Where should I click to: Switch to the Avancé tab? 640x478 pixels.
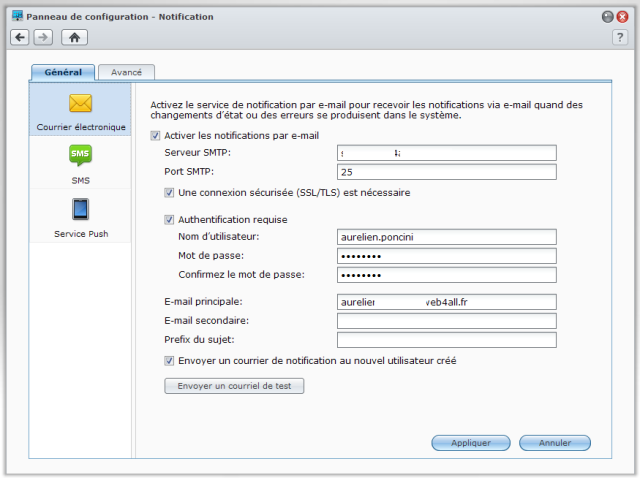click(x=126, y=72)
